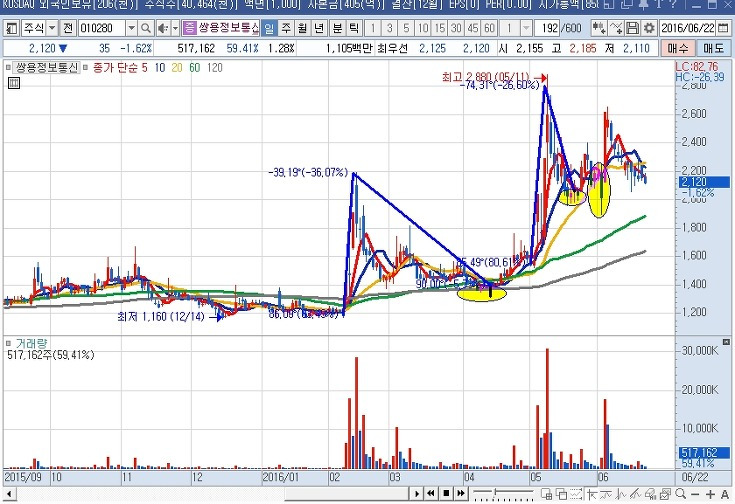
Task: Click the stock search magnifier icon
Action: [x=146, y=29]
